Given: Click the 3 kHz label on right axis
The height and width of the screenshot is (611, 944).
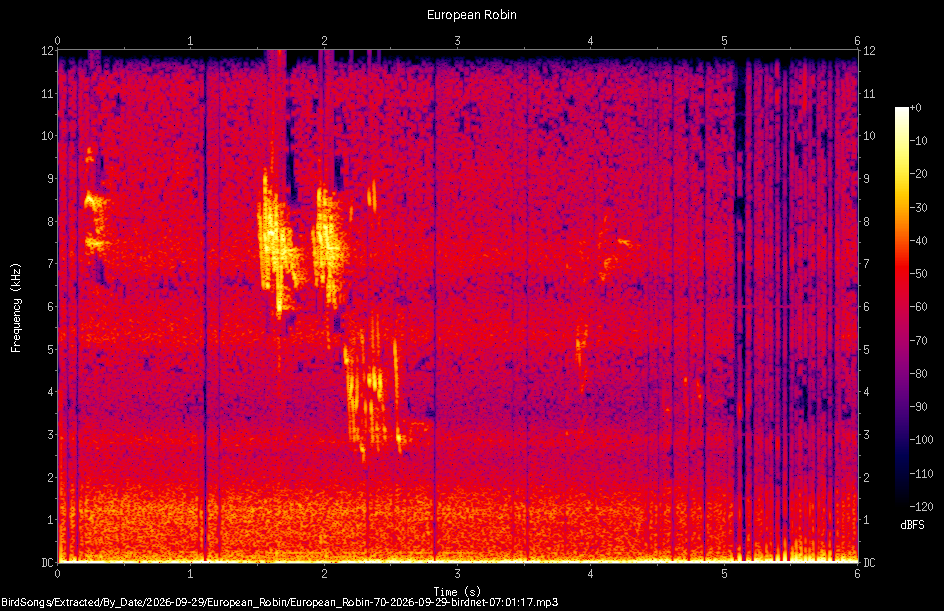Looking at the screenshot, I should pyautogui.click(x=866, y=434).
